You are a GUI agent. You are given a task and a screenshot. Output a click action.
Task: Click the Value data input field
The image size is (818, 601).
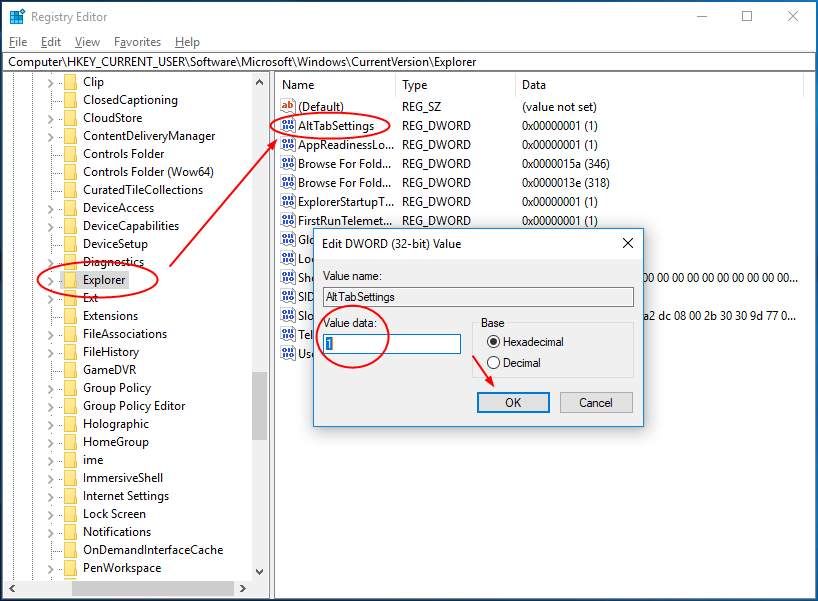pos(392,344)
